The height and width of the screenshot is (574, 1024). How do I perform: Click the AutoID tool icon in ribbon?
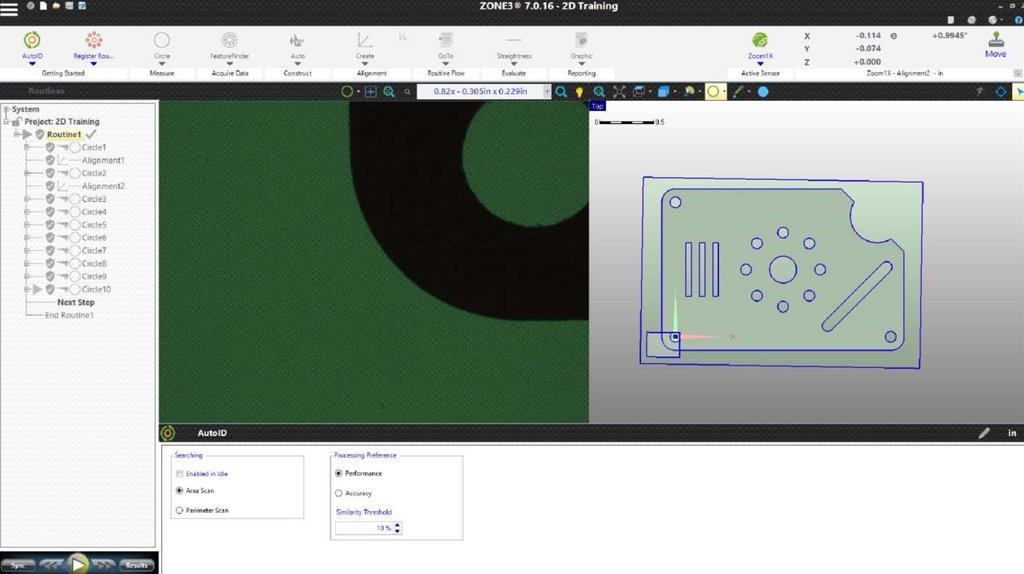pos(32,40)
